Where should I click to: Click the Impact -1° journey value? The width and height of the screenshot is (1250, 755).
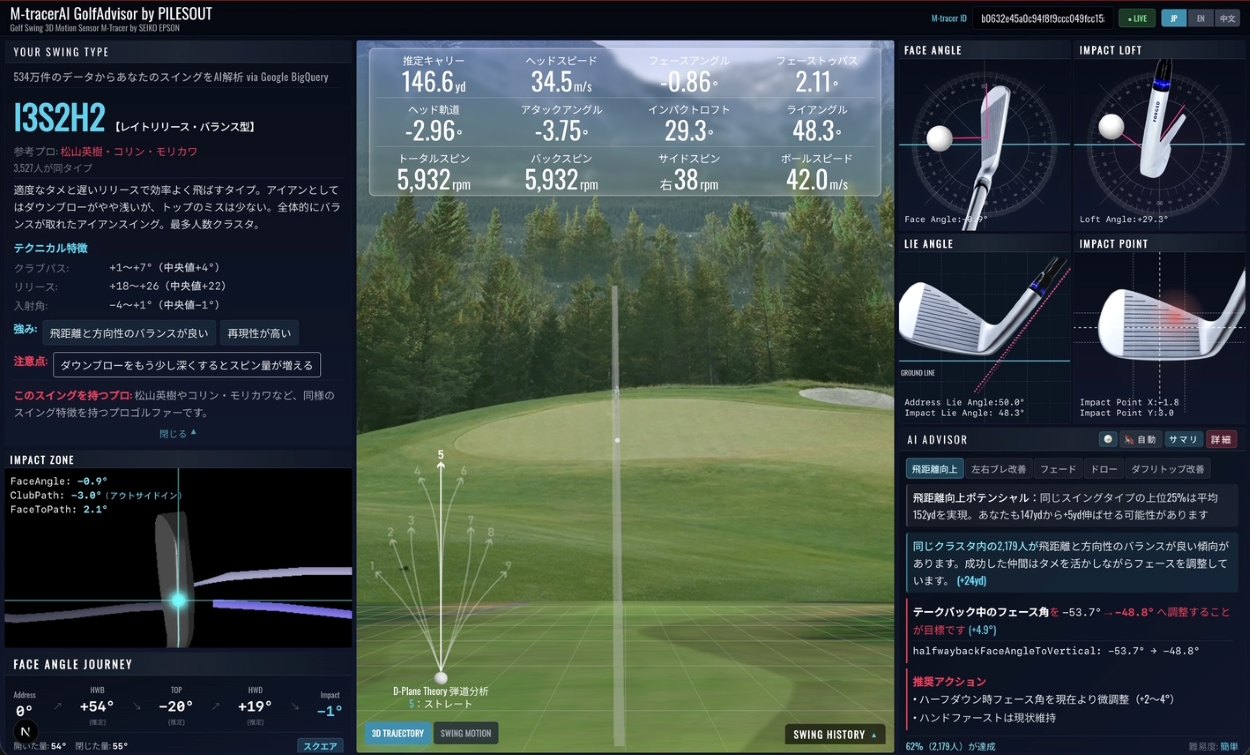tap(329, 711)
